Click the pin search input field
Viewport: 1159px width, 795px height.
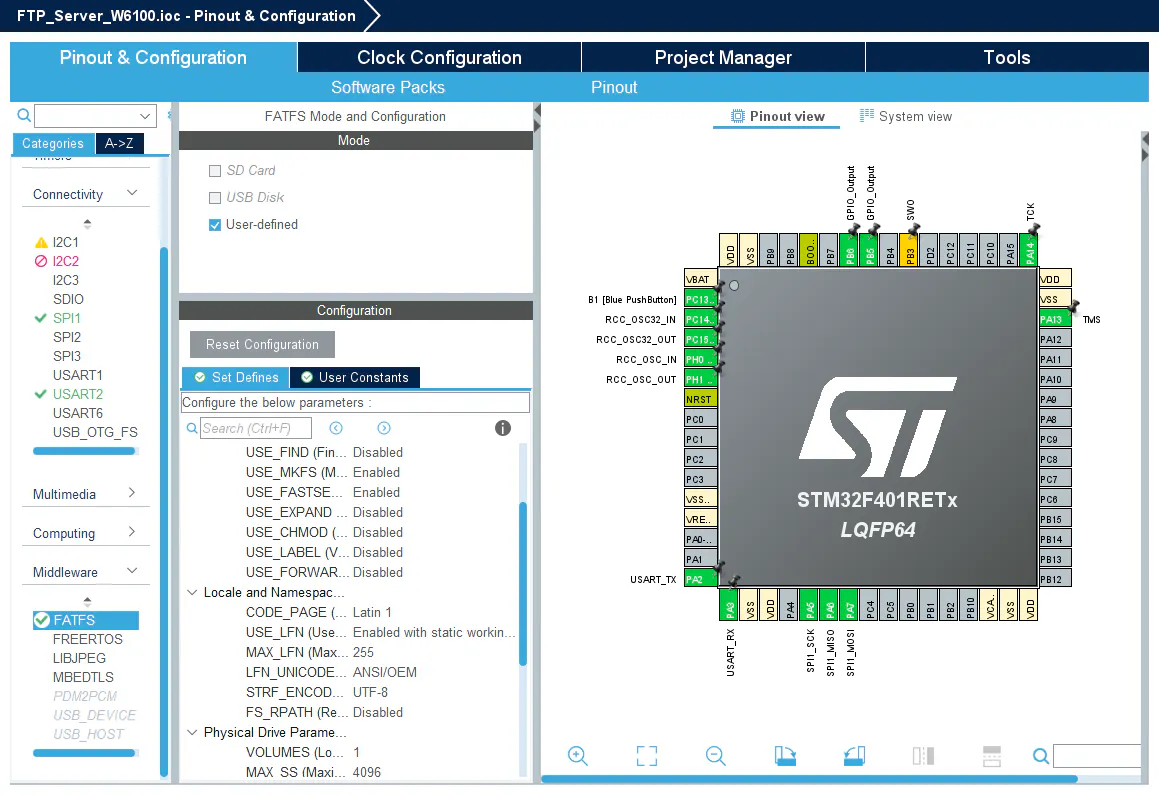click(x=1098, y=756)
